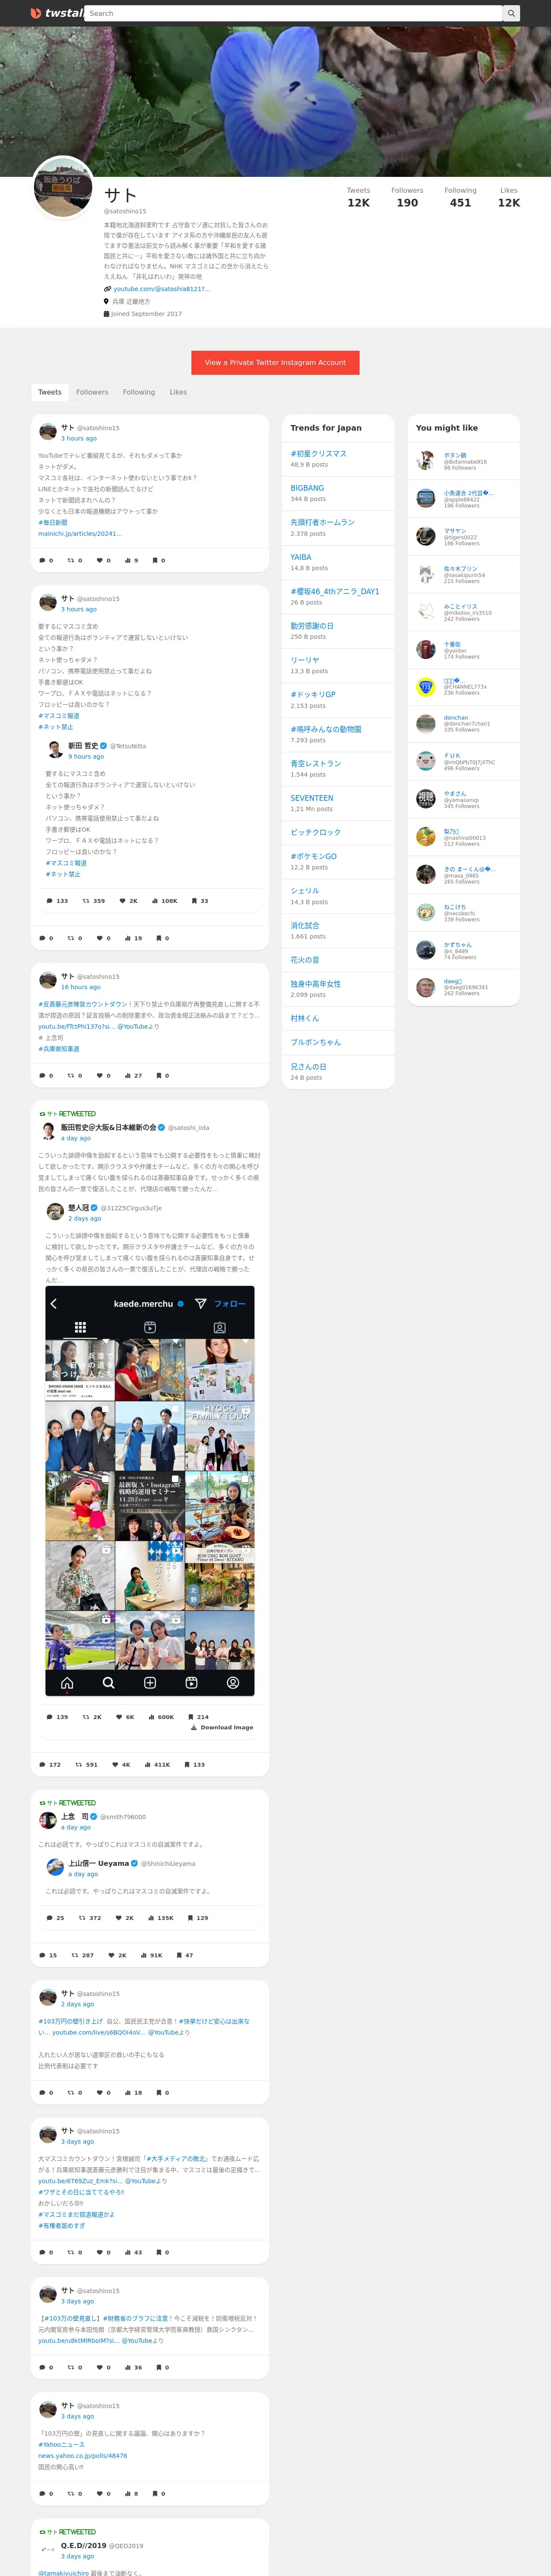Click the bookmark icon showing 214
The width and height of the screenshot is (551, 2576).
(x=191, y=1717)
